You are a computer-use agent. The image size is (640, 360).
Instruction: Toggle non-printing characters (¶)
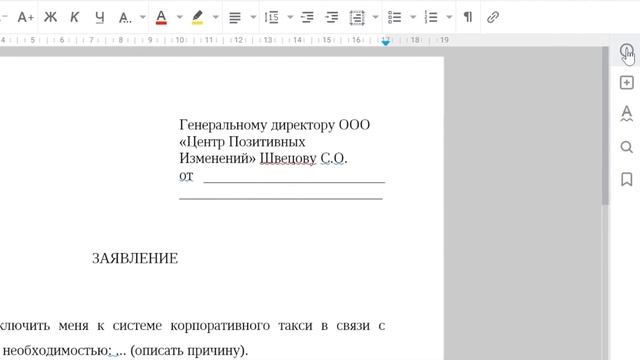(468, 17)
